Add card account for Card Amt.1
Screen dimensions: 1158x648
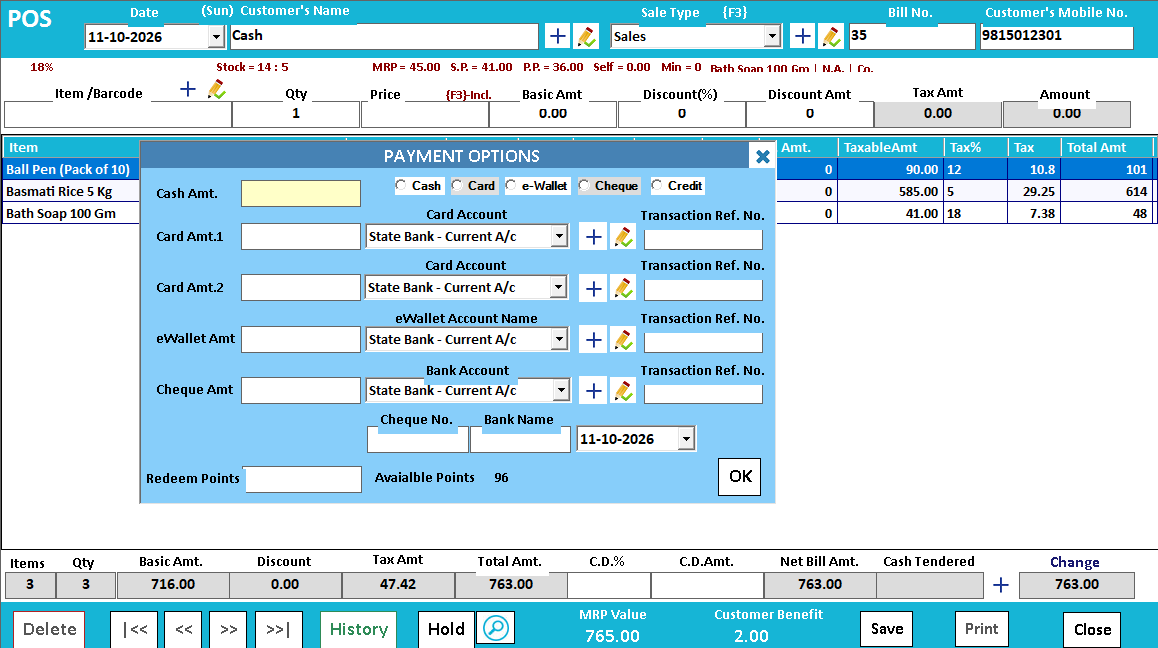[593, 237]
